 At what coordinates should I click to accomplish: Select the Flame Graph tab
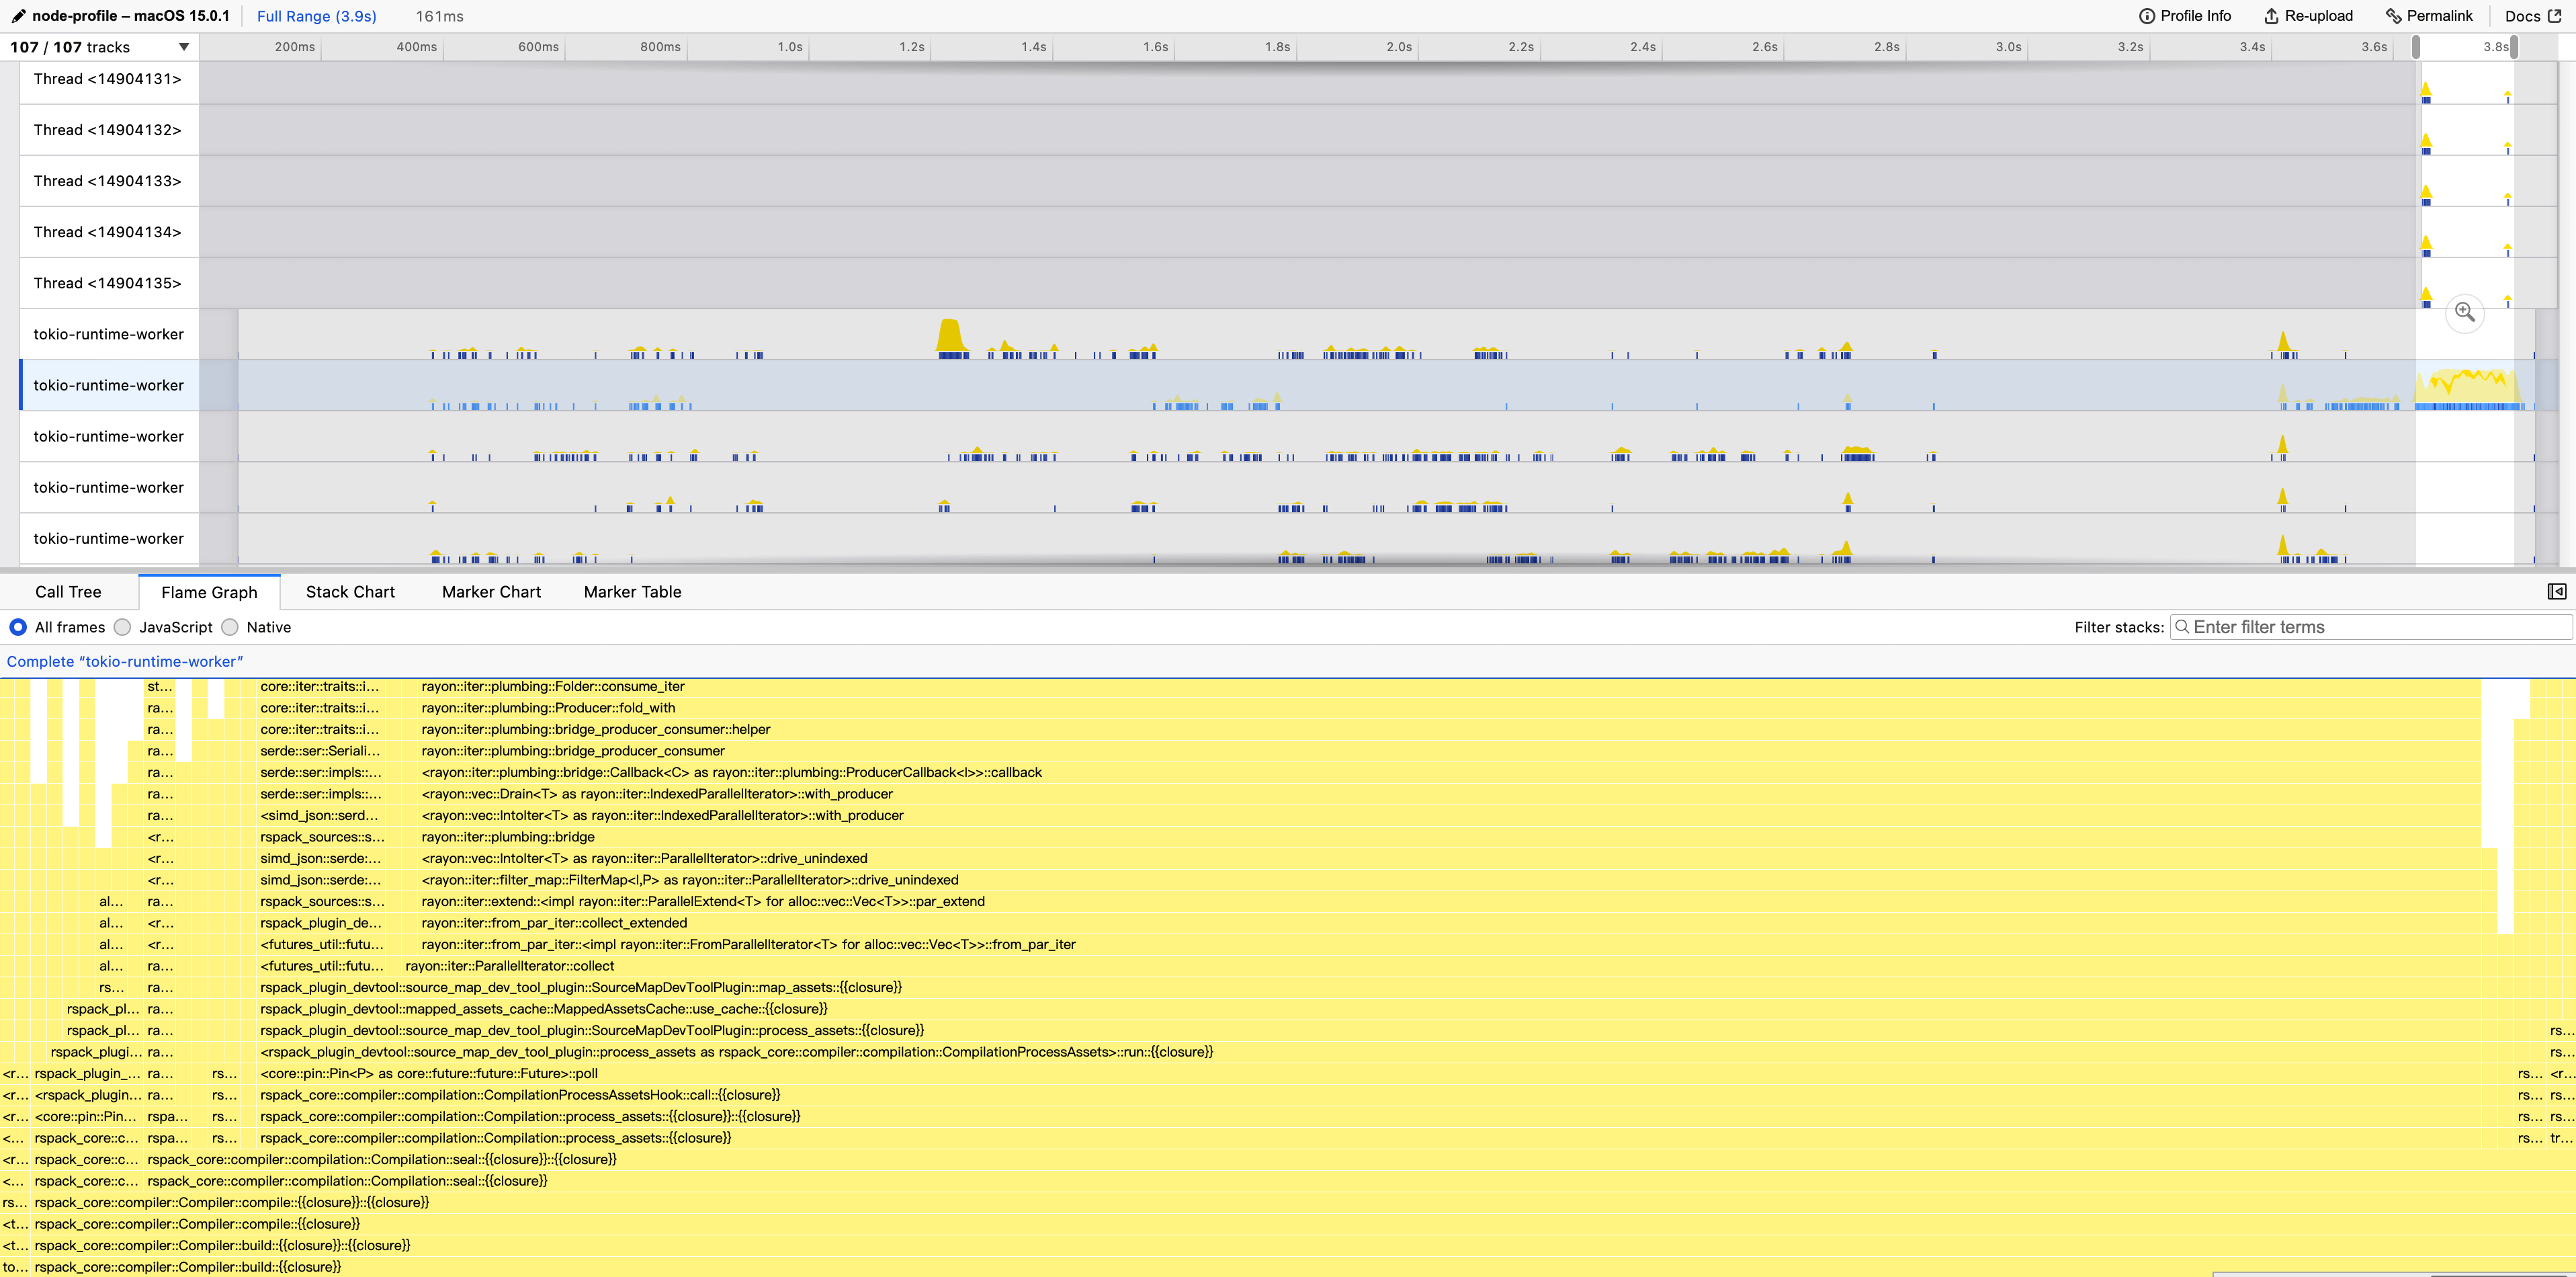point(209,592)
